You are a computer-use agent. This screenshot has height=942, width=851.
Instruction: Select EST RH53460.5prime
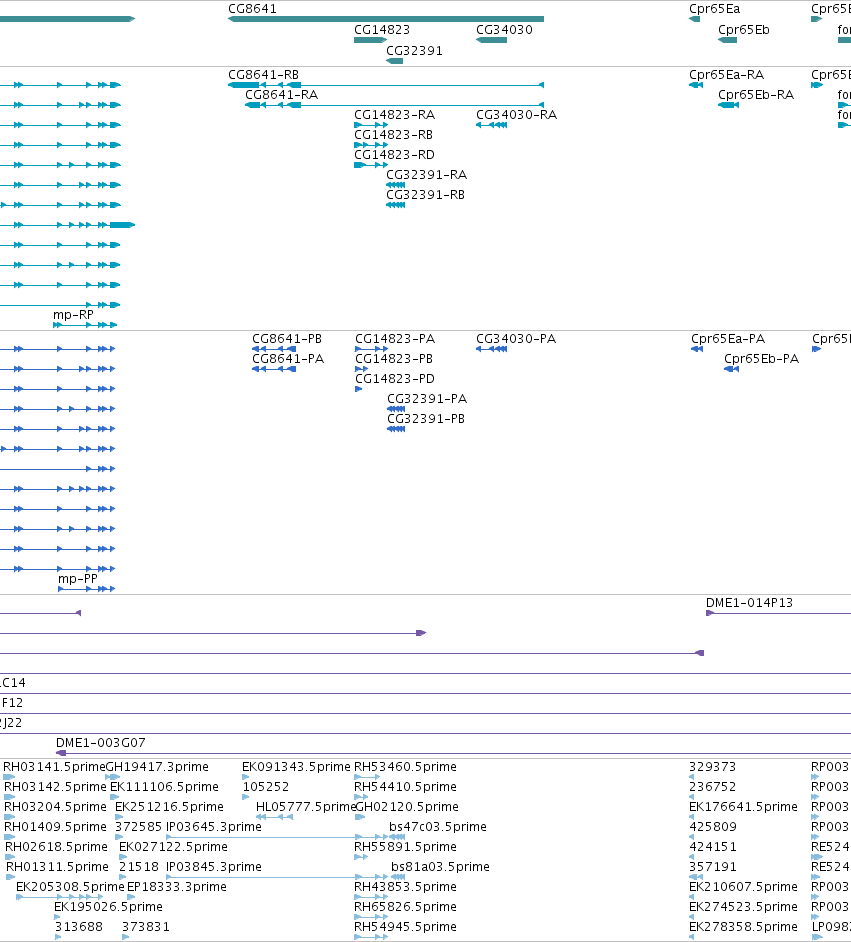(x=405, y=767)
